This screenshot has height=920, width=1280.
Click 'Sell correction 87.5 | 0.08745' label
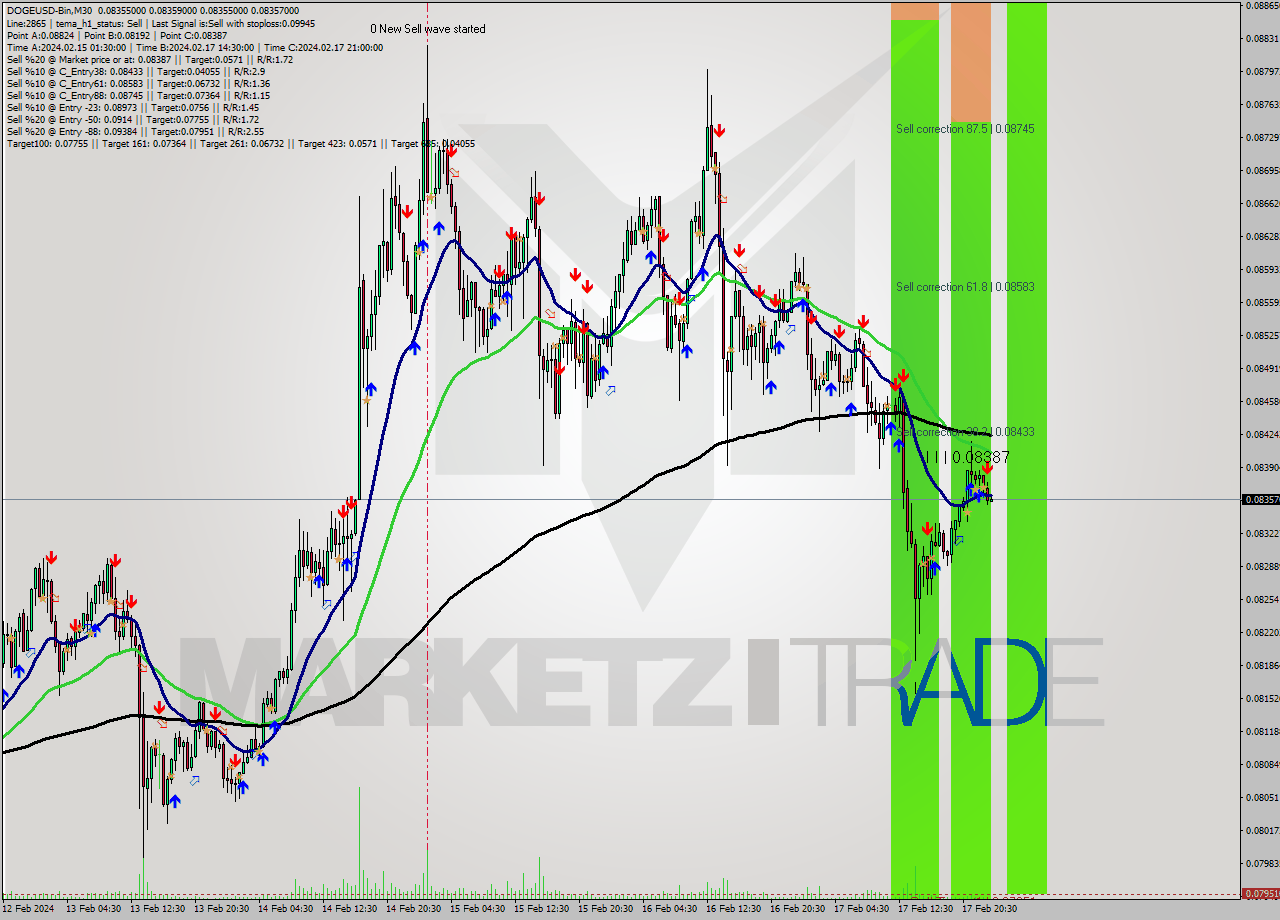(x=965, y=129)
